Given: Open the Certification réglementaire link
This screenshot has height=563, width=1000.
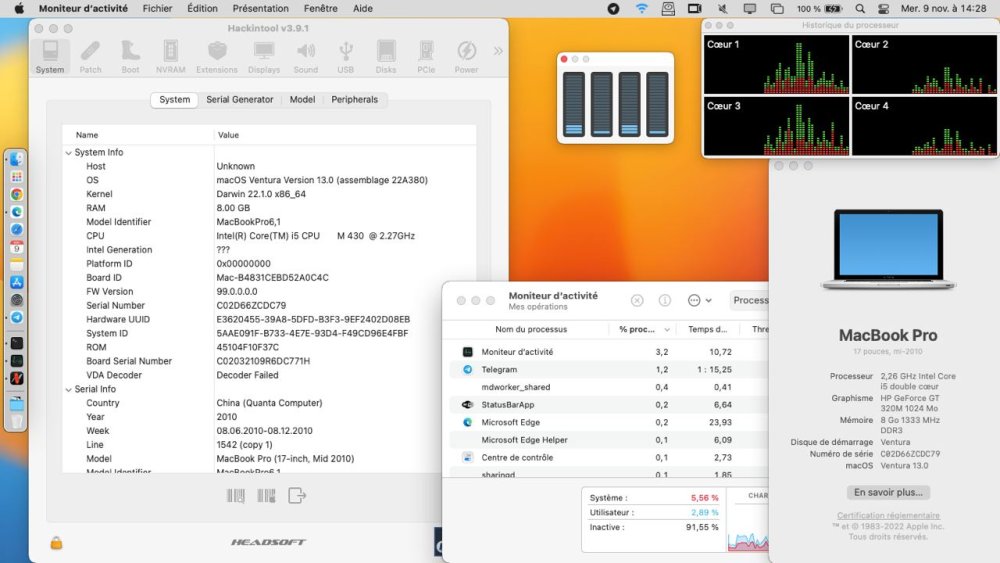Looking at the screenshot, I should pos(888,515).
